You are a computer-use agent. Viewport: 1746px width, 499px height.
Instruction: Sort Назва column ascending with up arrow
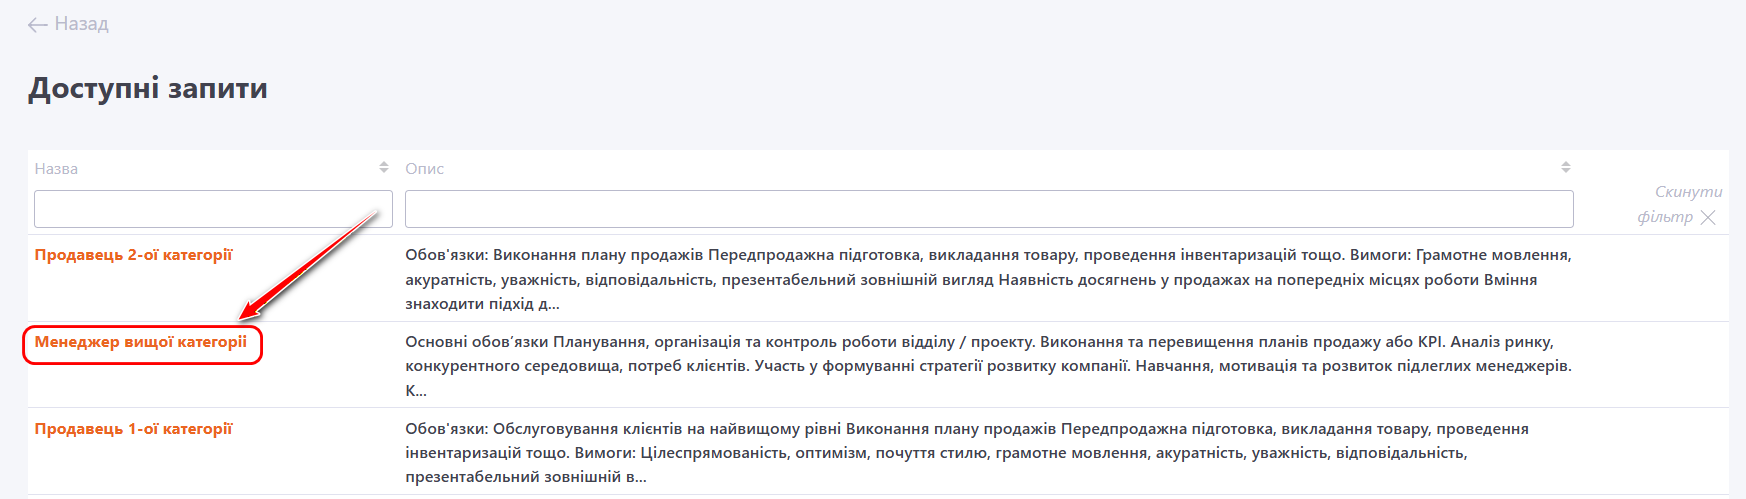pos(384,163)
